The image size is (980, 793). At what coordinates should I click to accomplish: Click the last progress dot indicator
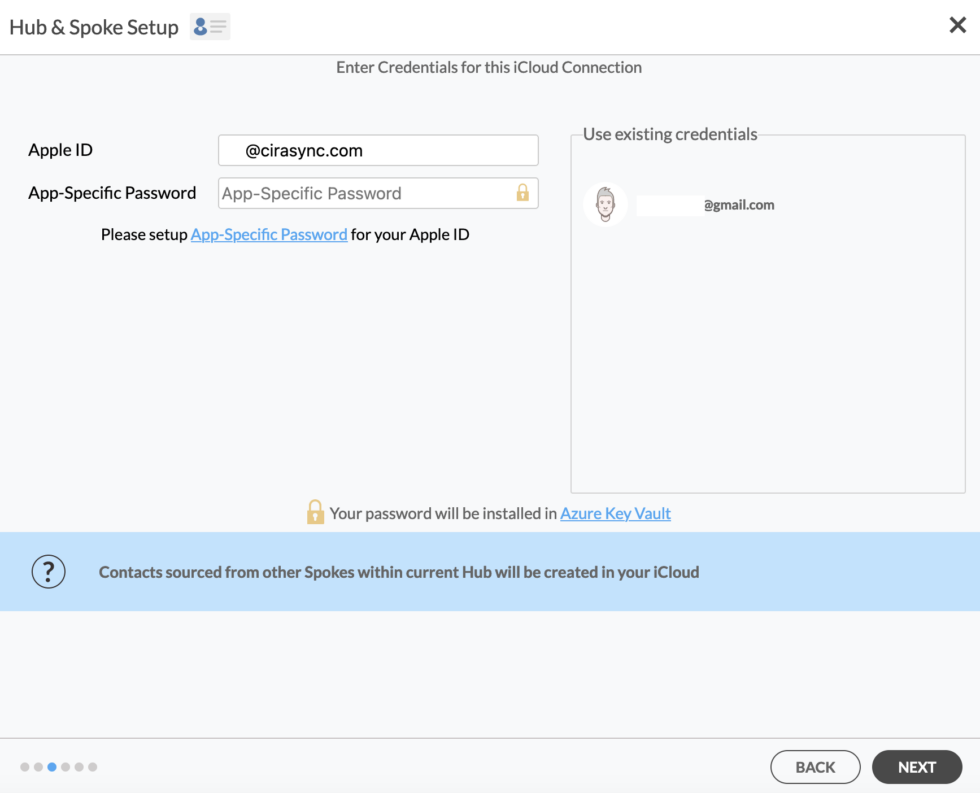click(x=92, y=767)
